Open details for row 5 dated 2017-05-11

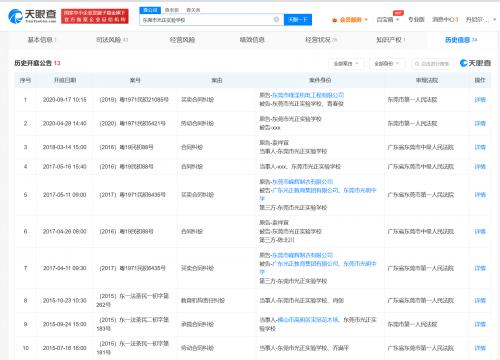tap(480, 194)
